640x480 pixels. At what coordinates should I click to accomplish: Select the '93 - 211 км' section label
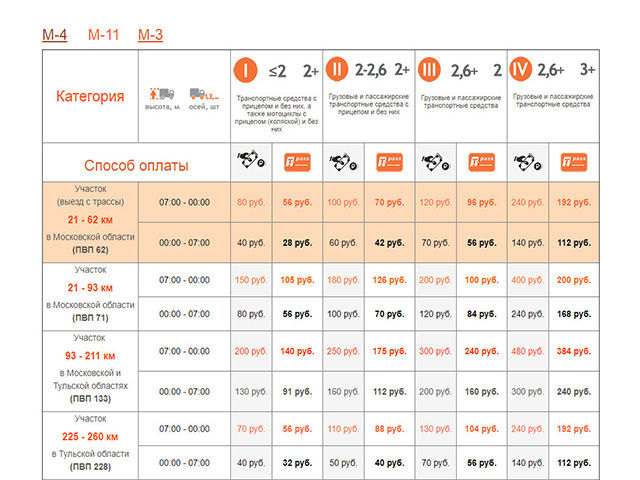tap(90, 356)
